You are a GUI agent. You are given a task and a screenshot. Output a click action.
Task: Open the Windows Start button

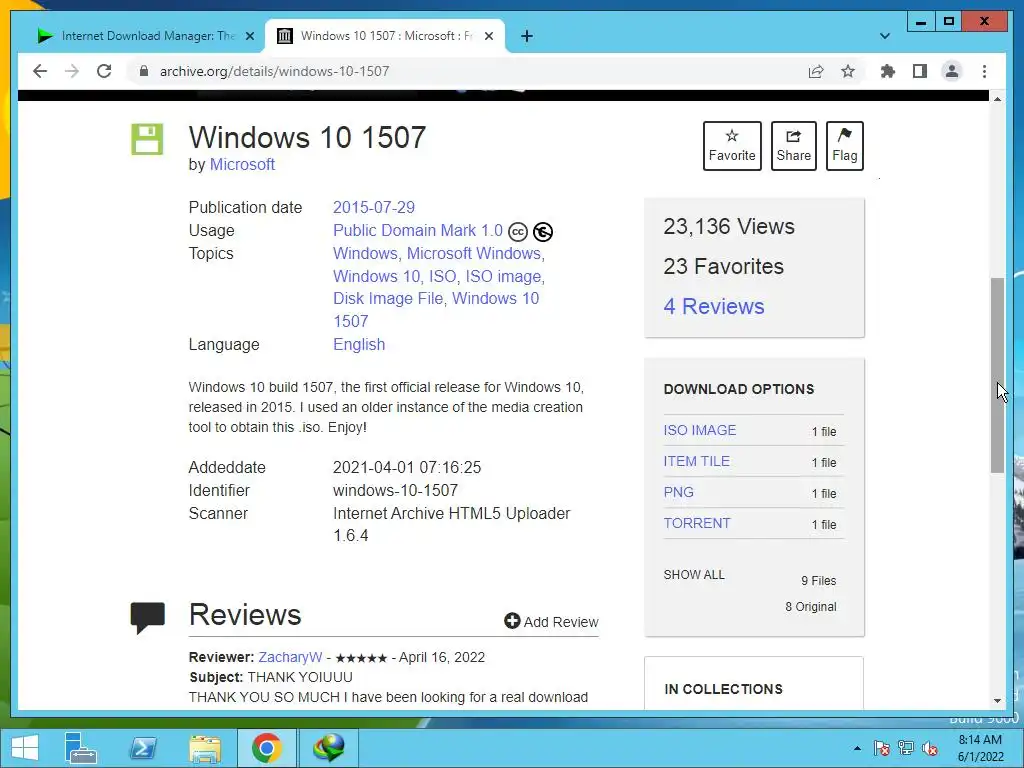(x=25, y=748)
